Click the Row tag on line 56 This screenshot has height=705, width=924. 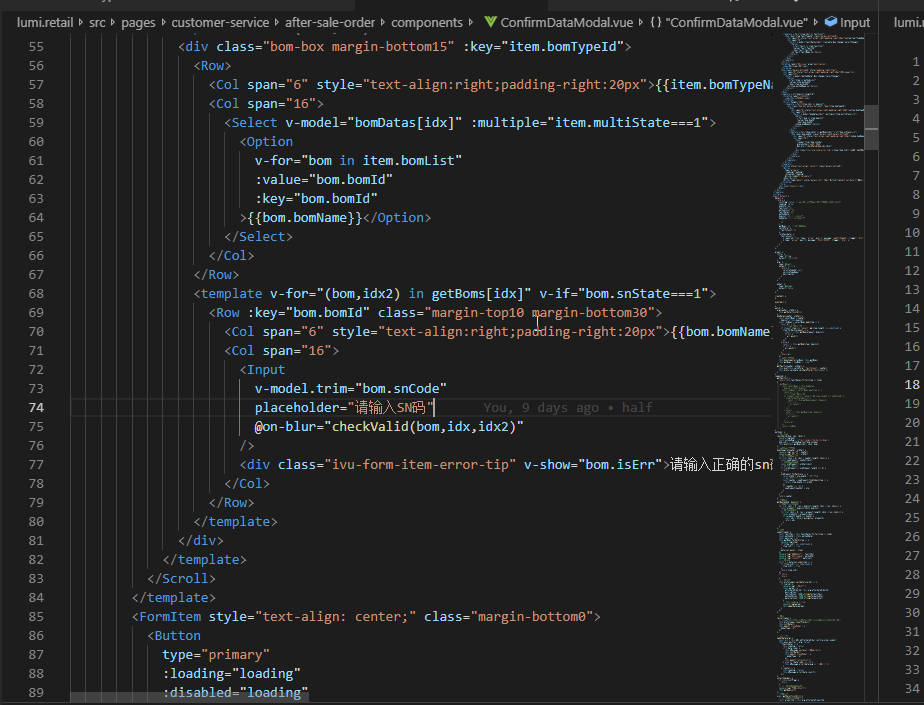click(x=212, y=65)
